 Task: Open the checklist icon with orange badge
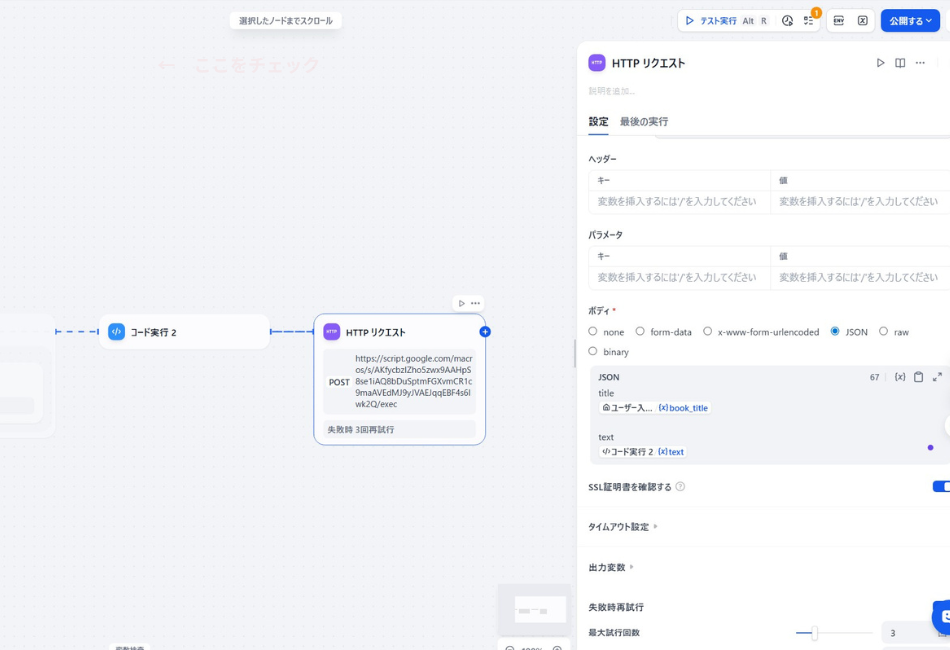(808, 21)
